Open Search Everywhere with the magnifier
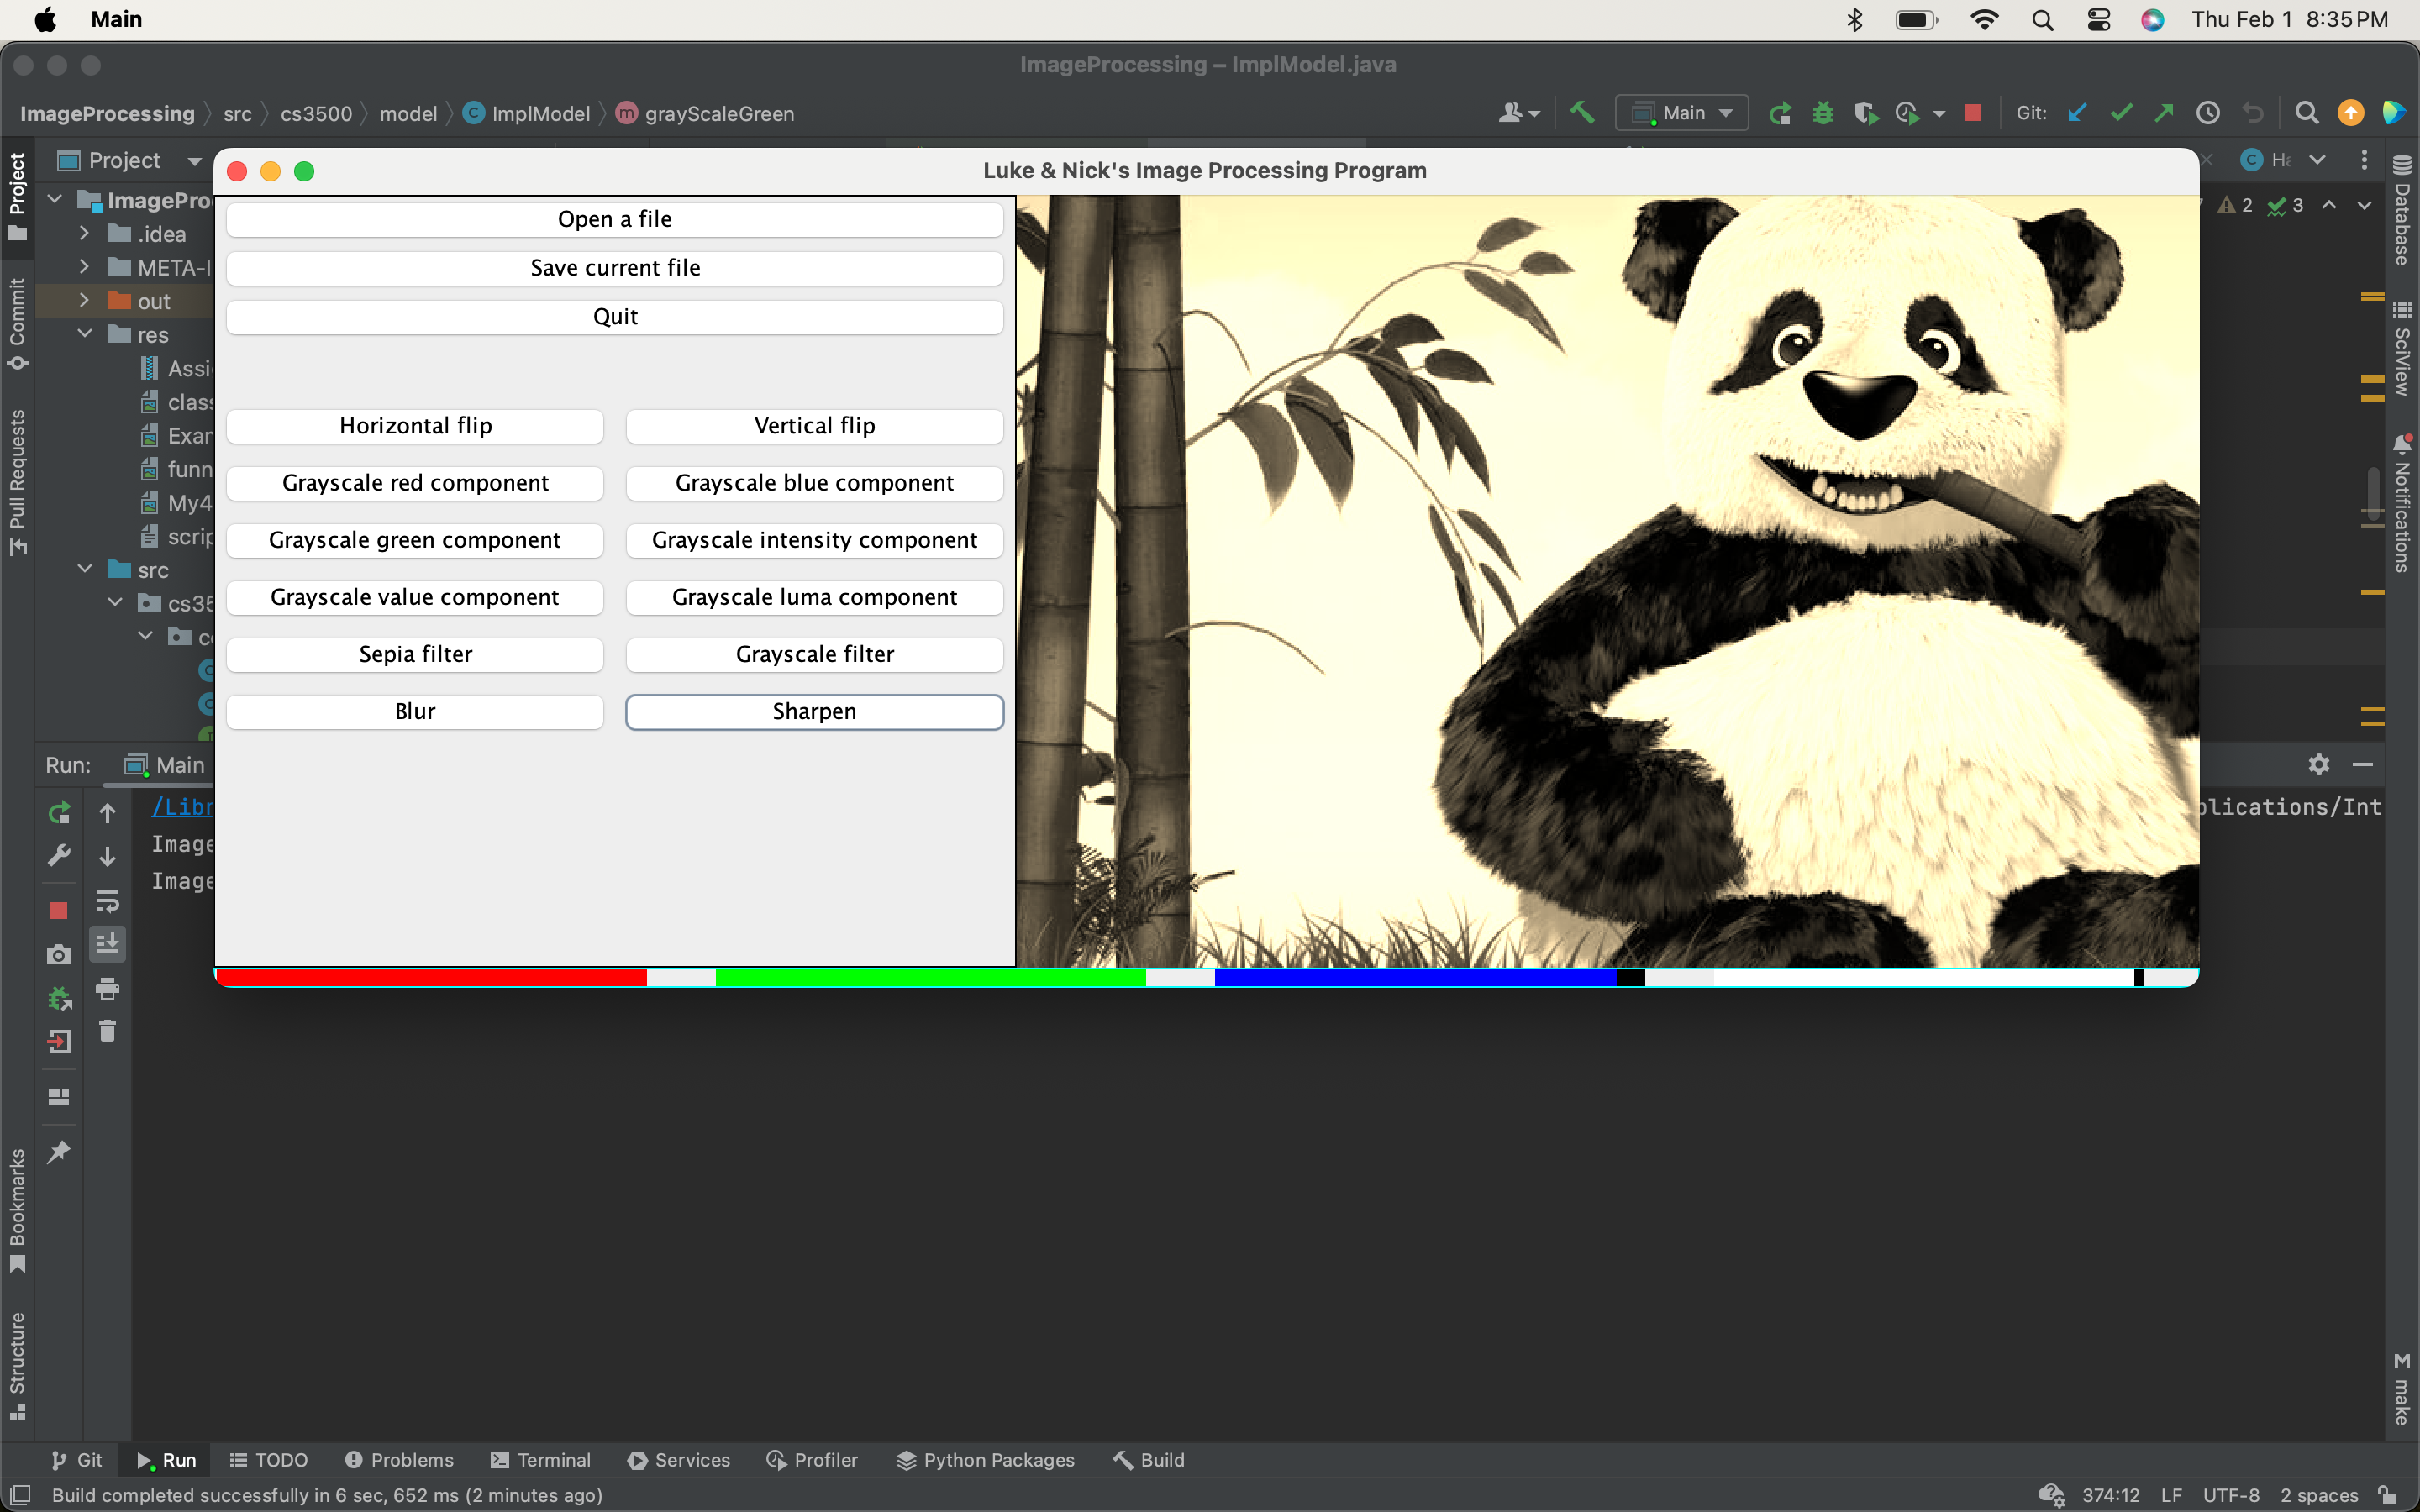Screen dimensions: 2420x1512 pos(2306,112)
